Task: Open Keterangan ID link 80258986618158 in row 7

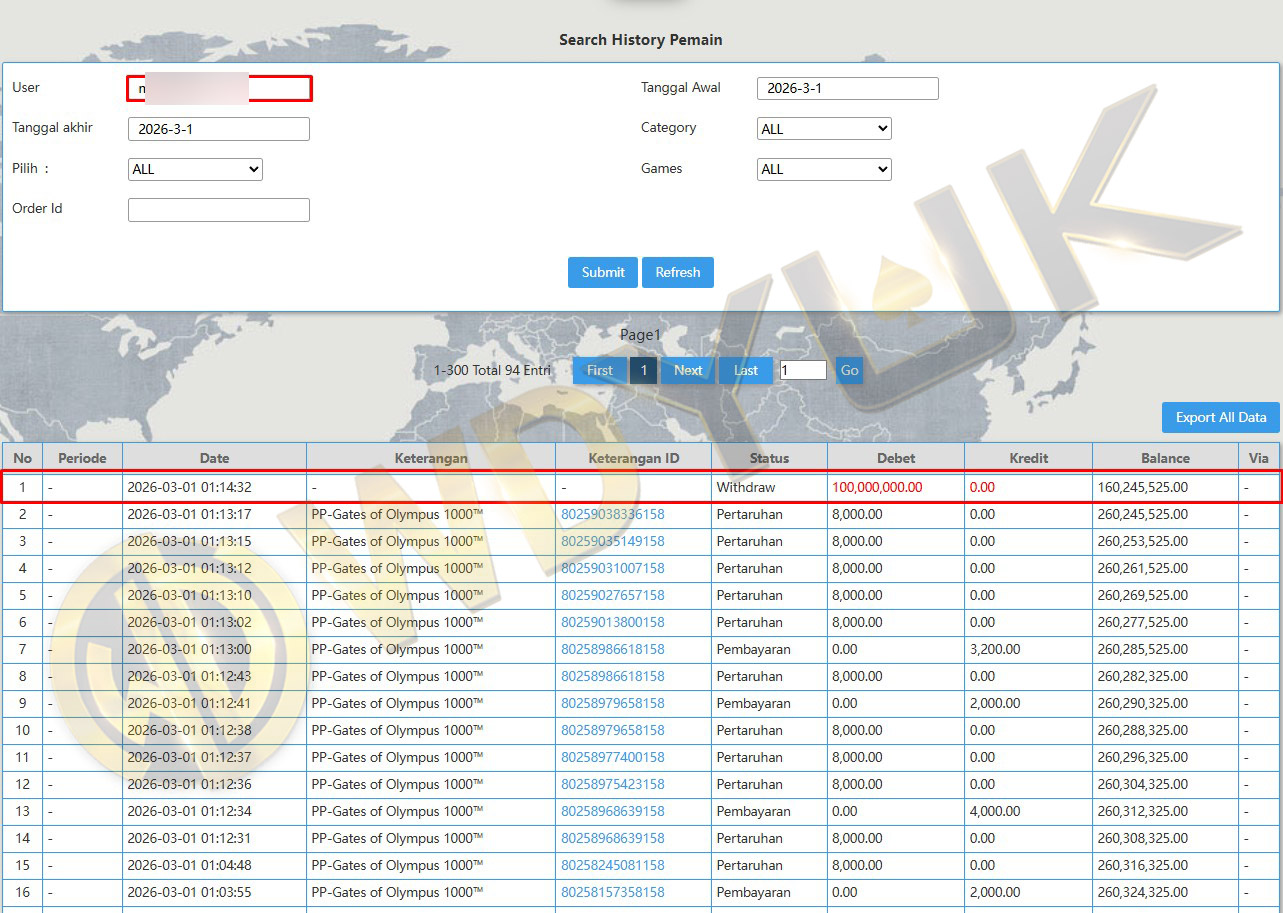Action: click(612, 649)
